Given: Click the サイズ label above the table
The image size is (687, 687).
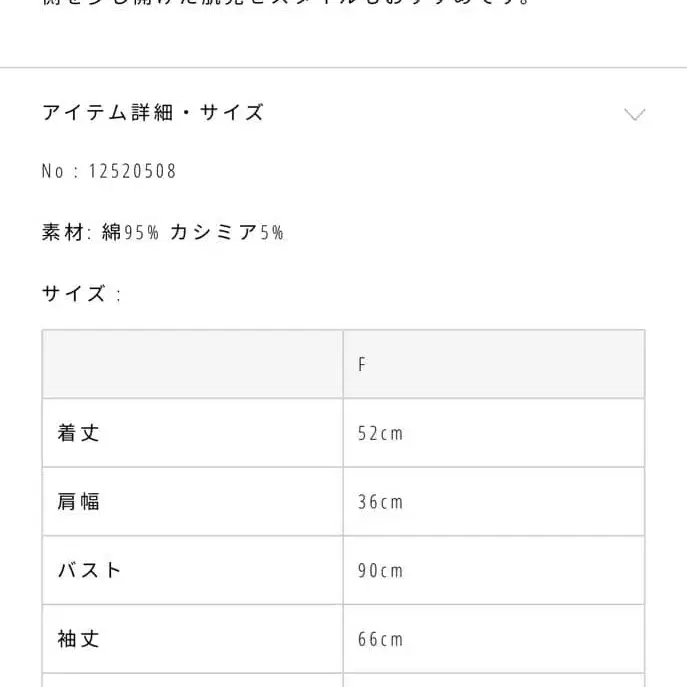Looking at the screenshot, I should [75, 294].
